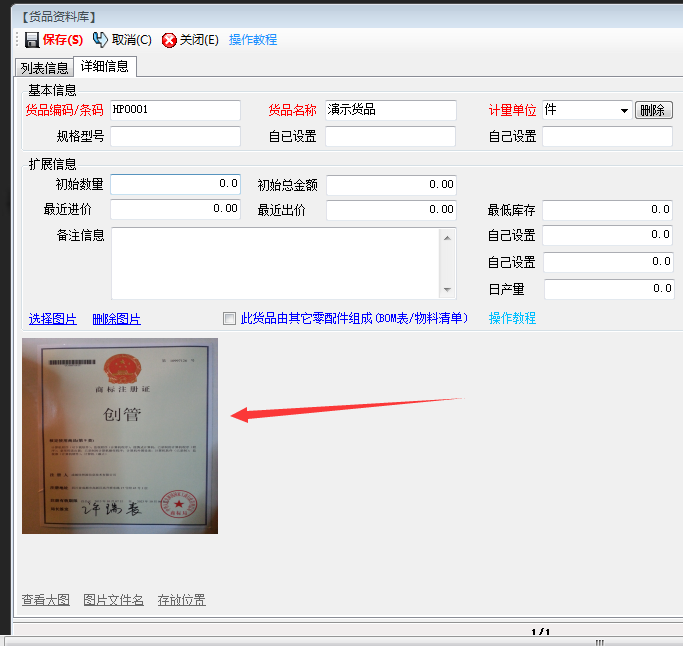This screenshot has width=683, height=646.
Task: Toggle the BOM parts composition checkbox
Action: pyautogui.click(x=229, y=318)
